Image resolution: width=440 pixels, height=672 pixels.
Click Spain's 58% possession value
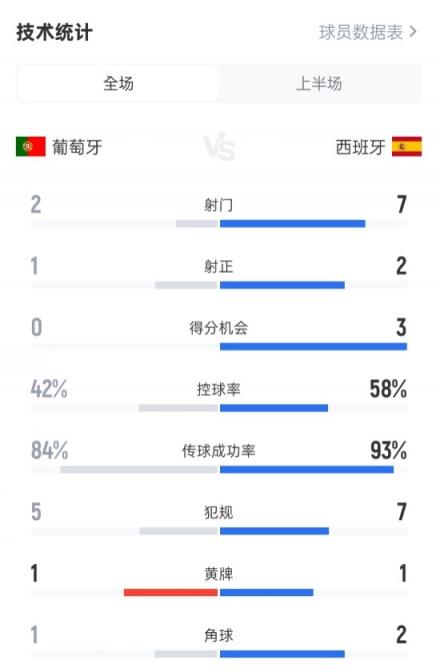388,389
